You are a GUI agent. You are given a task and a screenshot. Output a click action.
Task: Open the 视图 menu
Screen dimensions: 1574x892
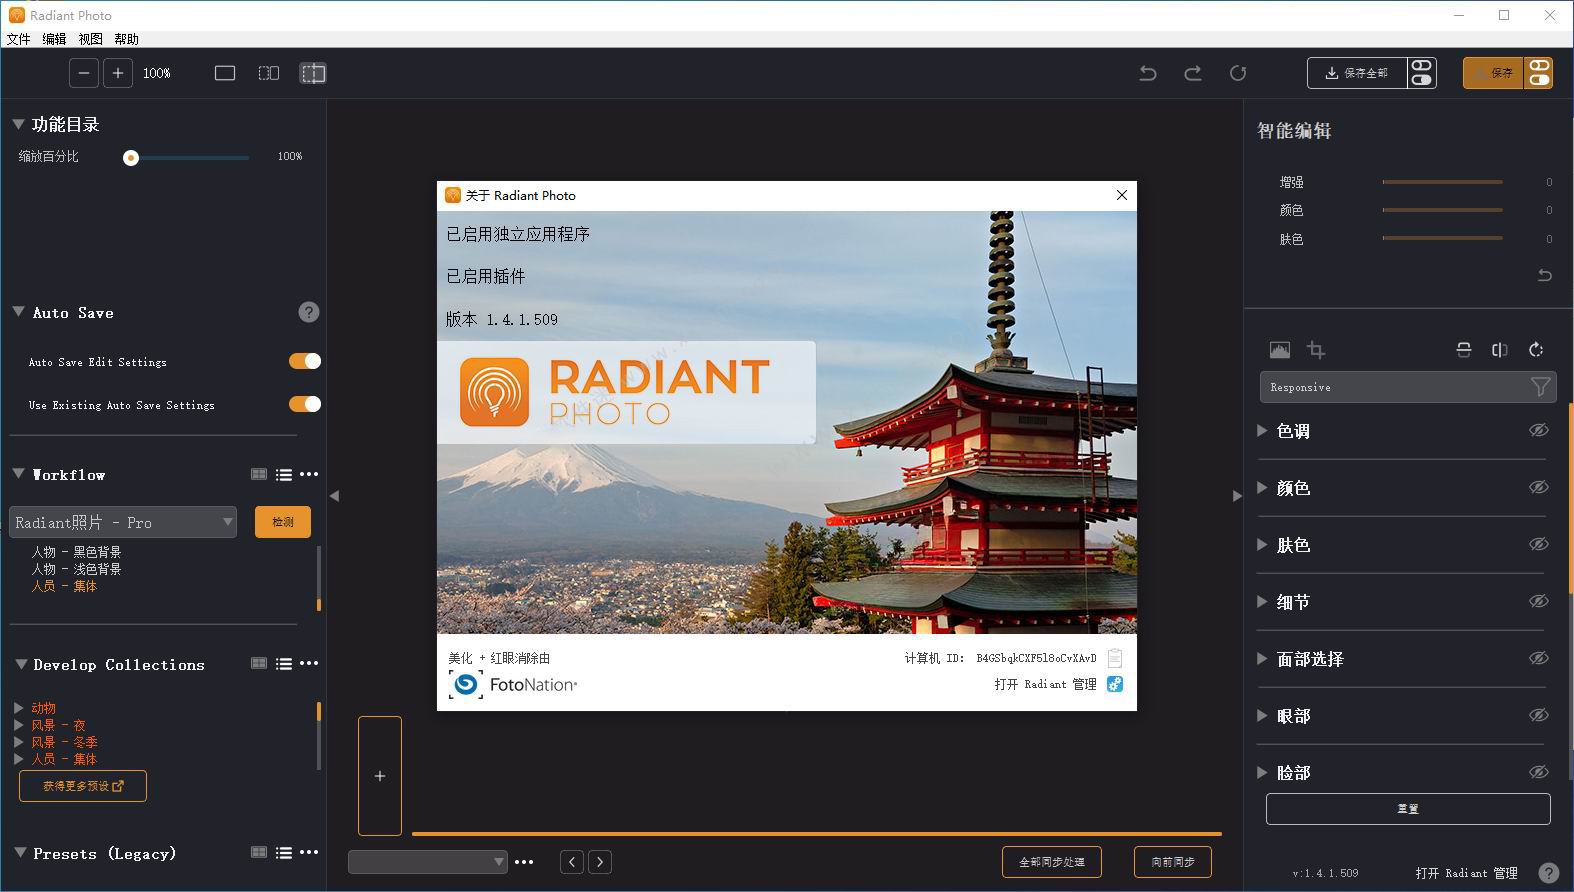pos(90,39)
